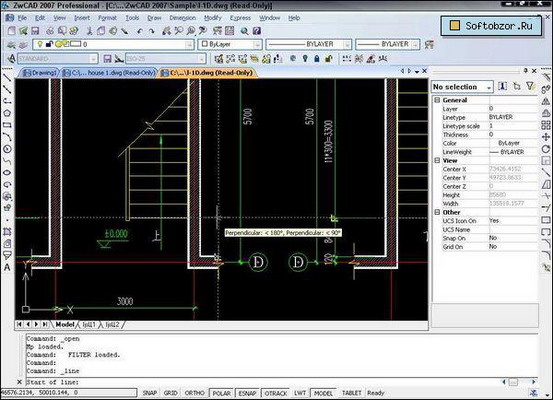The image size is (553, 400).
Task: Click the Move tool in right toolbar
Action: (x=546, y=137)
